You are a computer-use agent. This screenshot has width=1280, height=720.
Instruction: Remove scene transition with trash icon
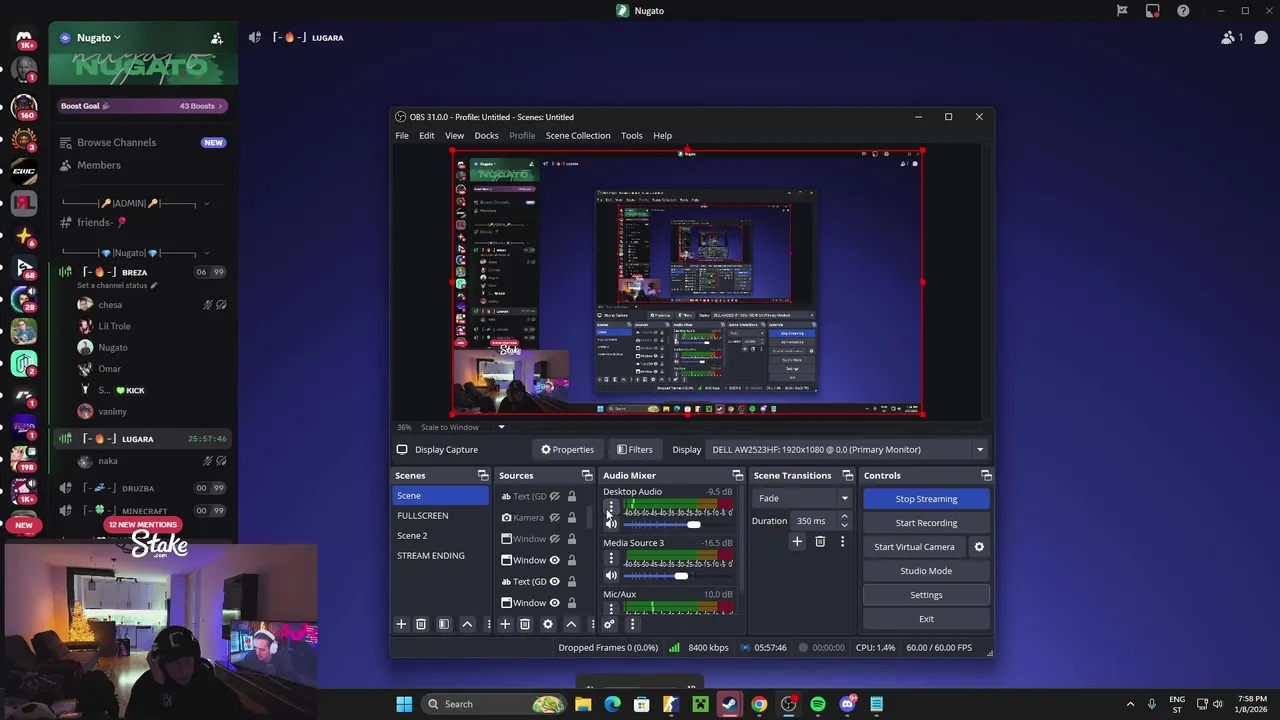click(820, 541)
